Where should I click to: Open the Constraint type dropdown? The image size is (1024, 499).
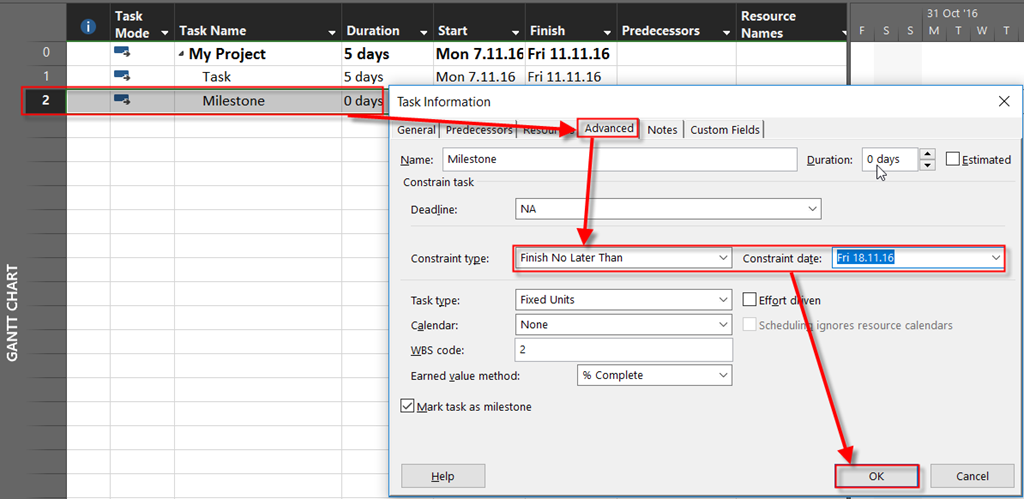[x=723, y=258]
